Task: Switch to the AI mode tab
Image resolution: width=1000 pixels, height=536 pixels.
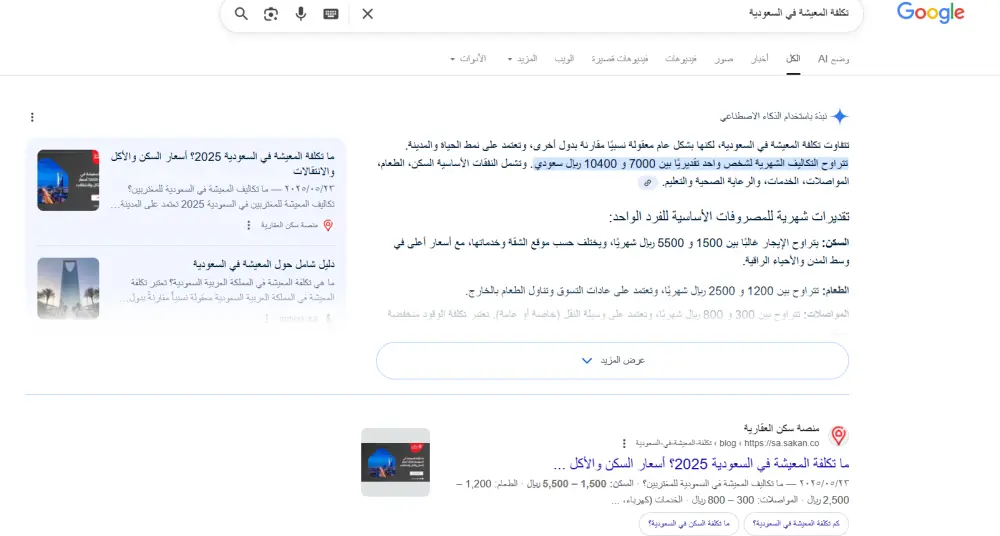Action: click(834, 59)
